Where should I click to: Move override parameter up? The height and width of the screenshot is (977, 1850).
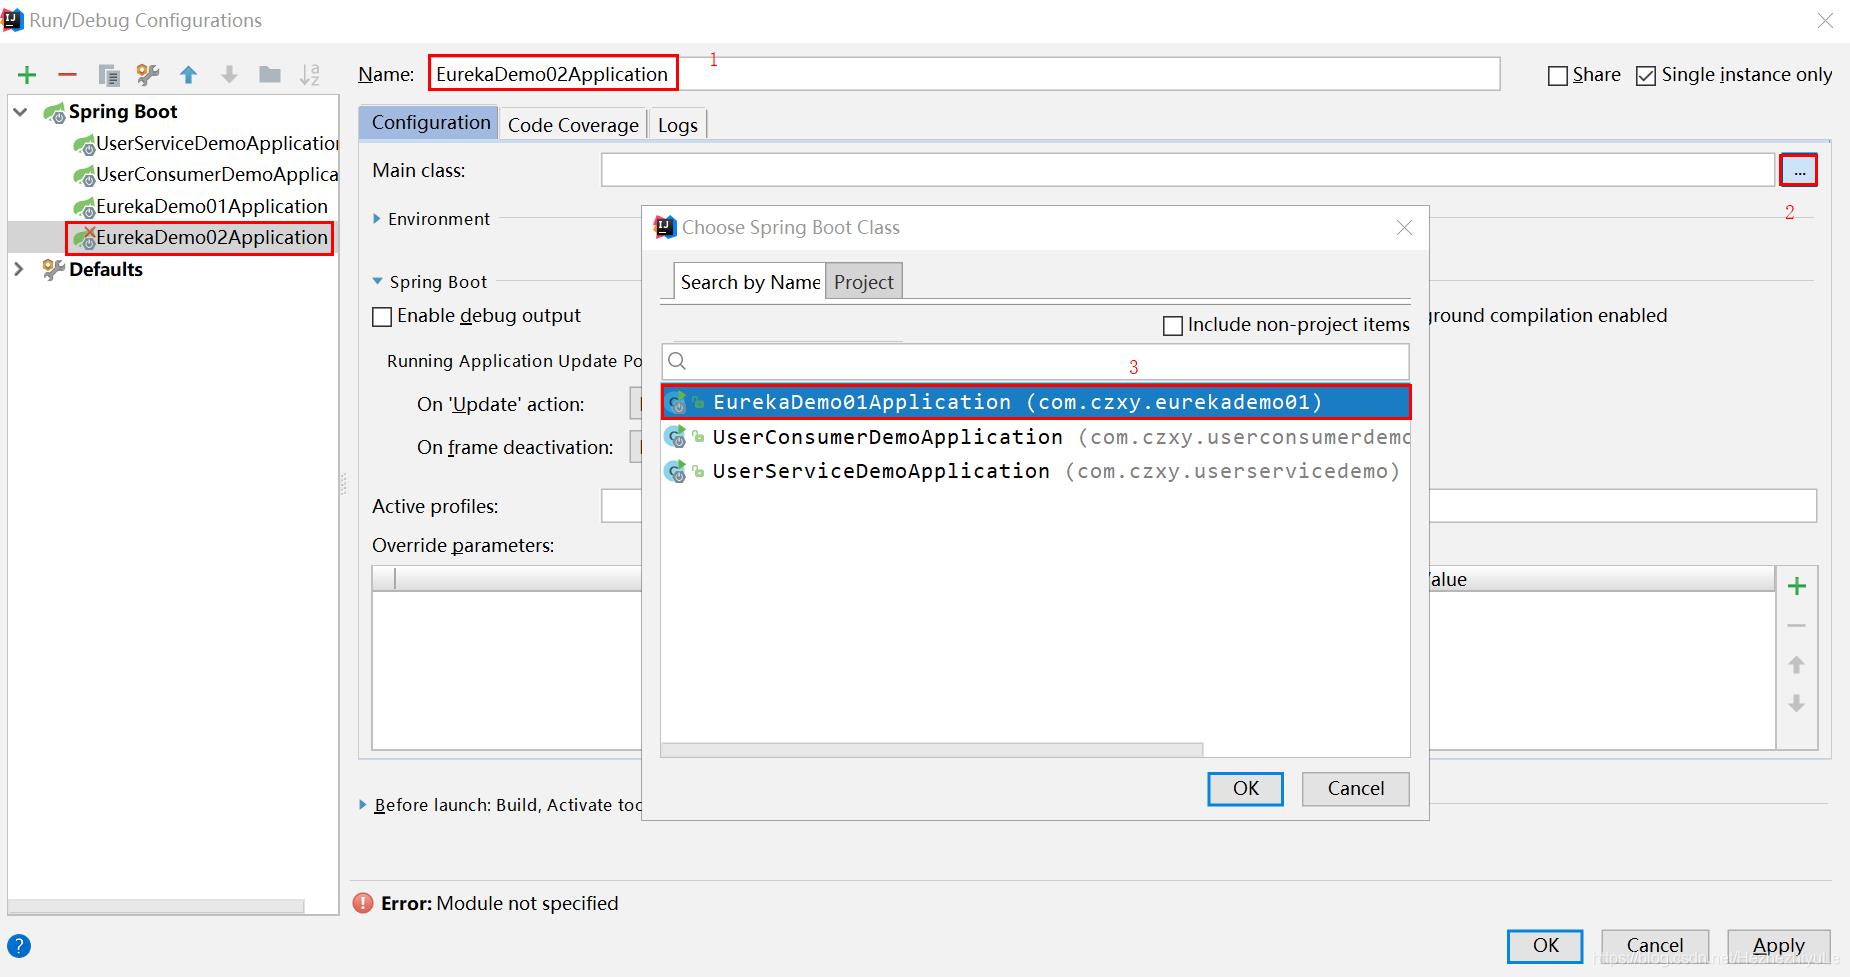[x=1797, y=665]
